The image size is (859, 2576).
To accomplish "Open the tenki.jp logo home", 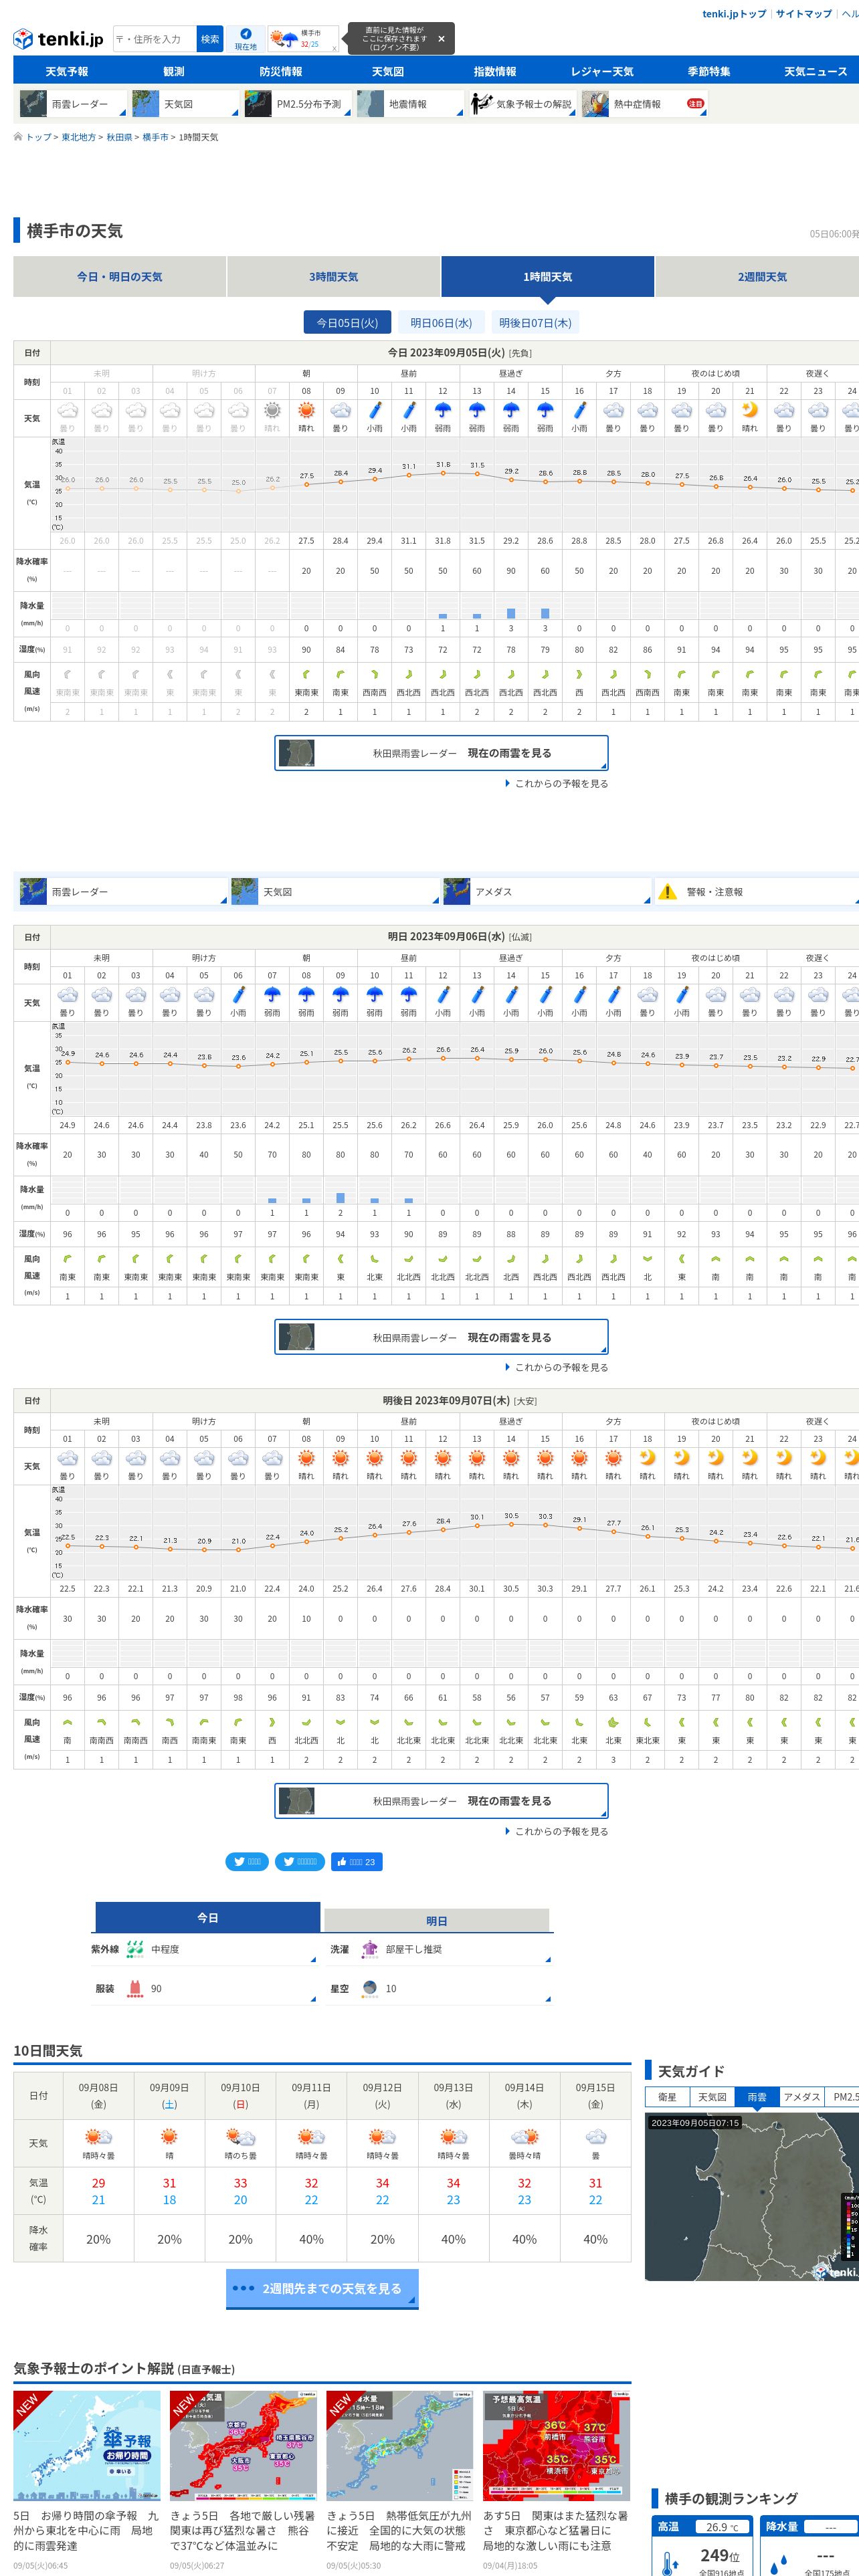I will (58, 39).
